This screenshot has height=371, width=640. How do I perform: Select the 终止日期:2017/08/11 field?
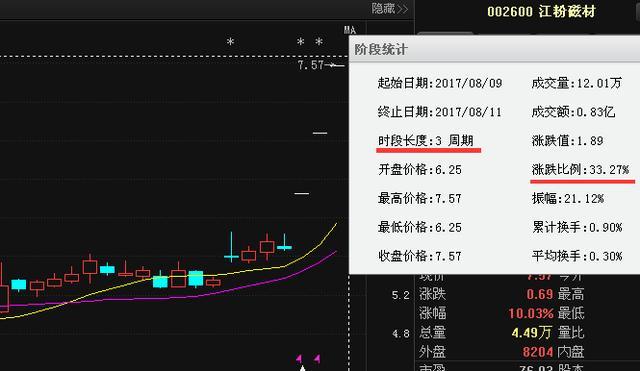click(x=440, y=112)
